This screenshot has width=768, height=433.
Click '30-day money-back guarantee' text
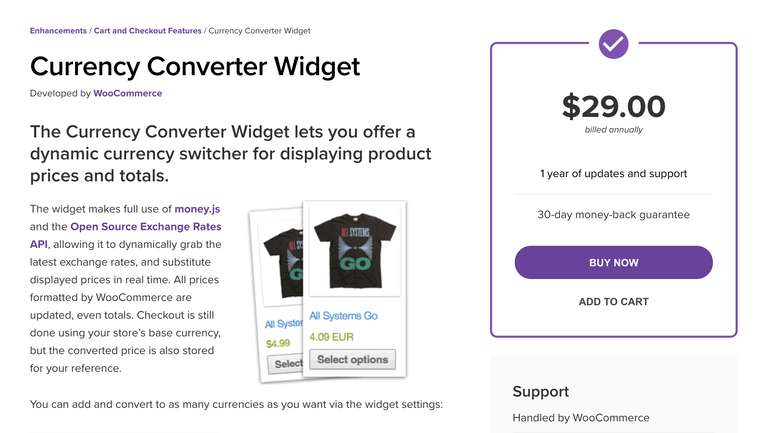(613, 214)
